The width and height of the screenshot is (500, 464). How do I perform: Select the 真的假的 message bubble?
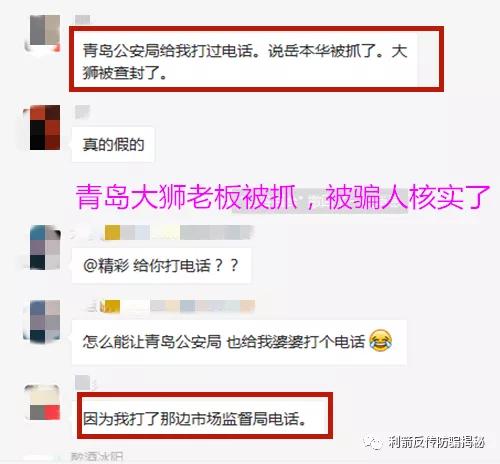click(113, 145)
